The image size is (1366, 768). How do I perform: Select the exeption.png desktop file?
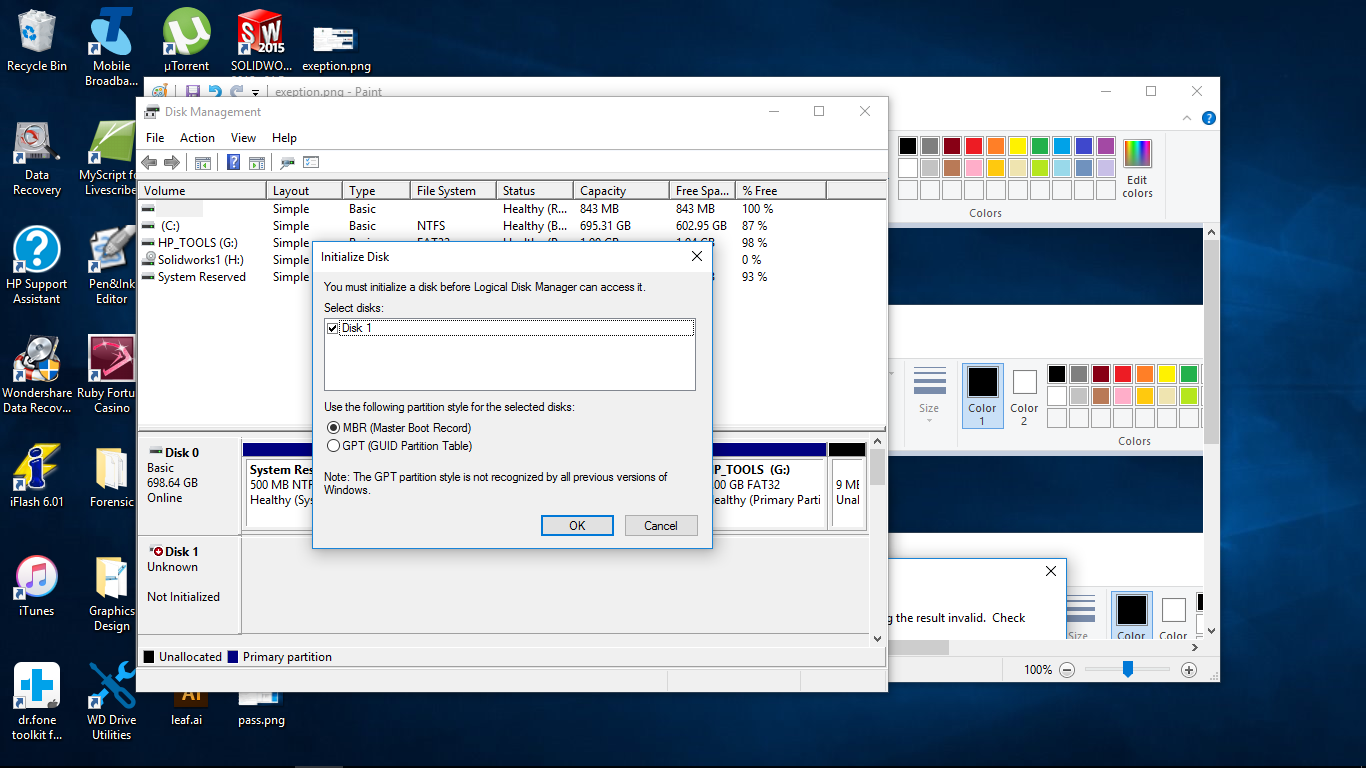pyautogui.click(x=336, y=48)
